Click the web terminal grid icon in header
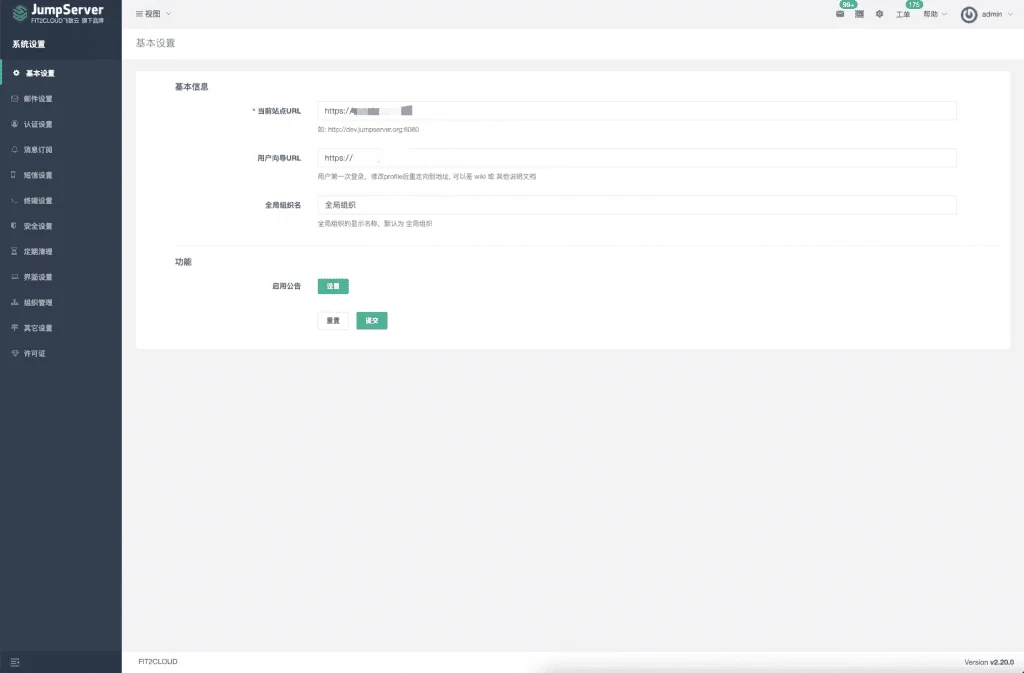The image size is (1024, 673). coord(859,14)
